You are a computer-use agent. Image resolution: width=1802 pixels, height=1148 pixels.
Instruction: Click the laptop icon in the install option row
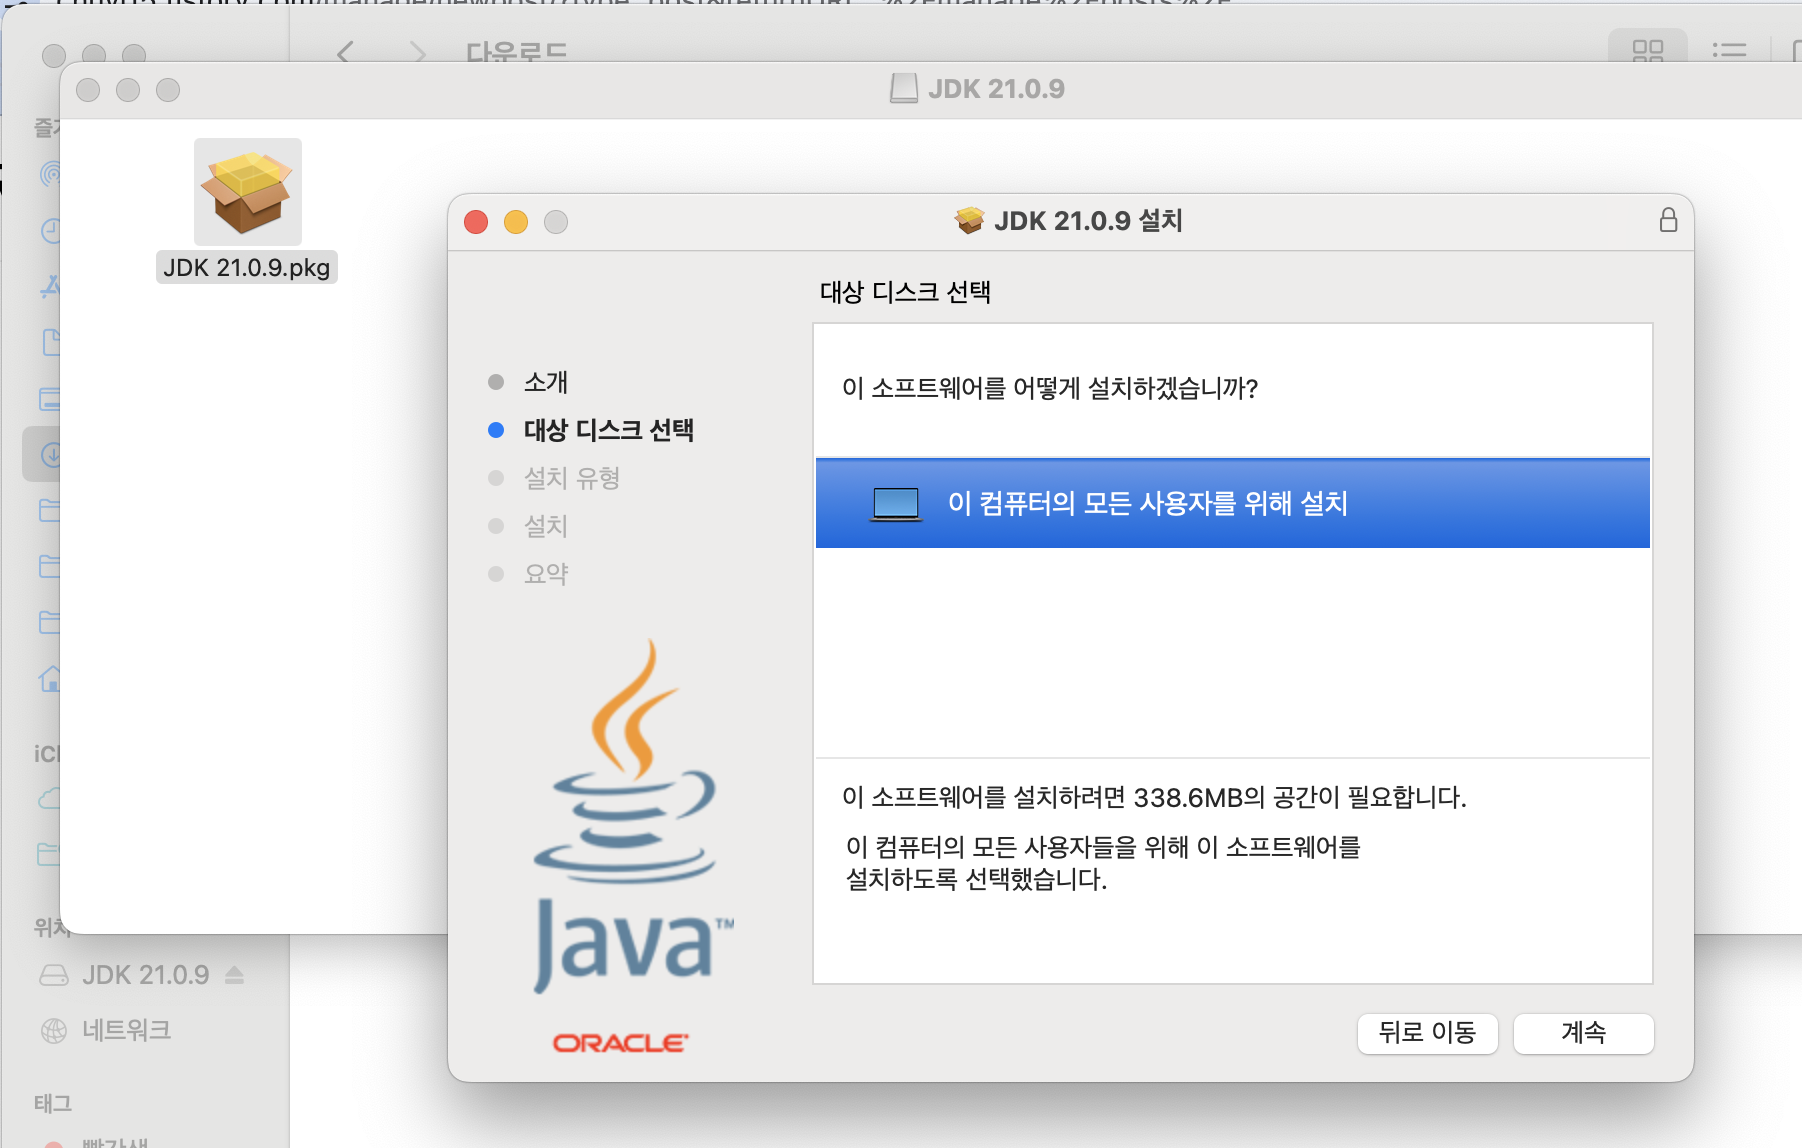[895, 504]
